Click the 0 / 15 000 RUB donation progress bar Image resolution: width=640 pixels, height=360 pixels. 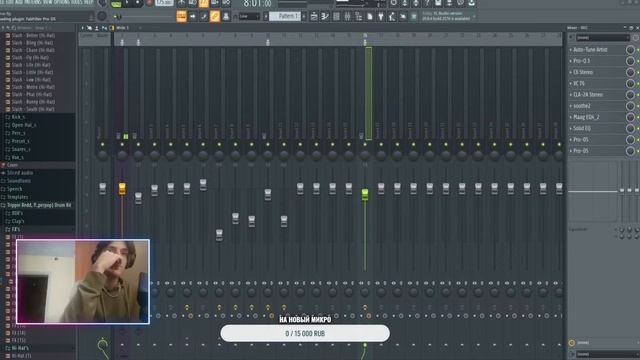tap(305, 333)
